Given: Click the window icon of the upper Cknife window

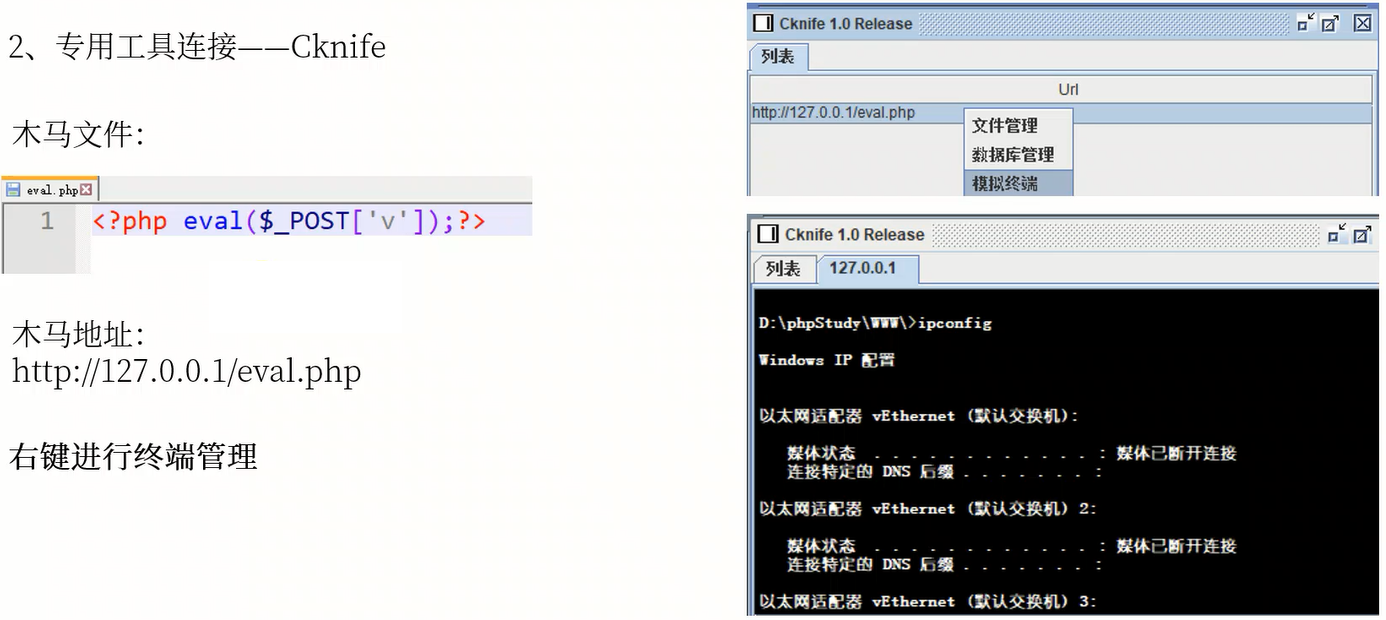Looking at the screenshot, I should coord(762,23).
